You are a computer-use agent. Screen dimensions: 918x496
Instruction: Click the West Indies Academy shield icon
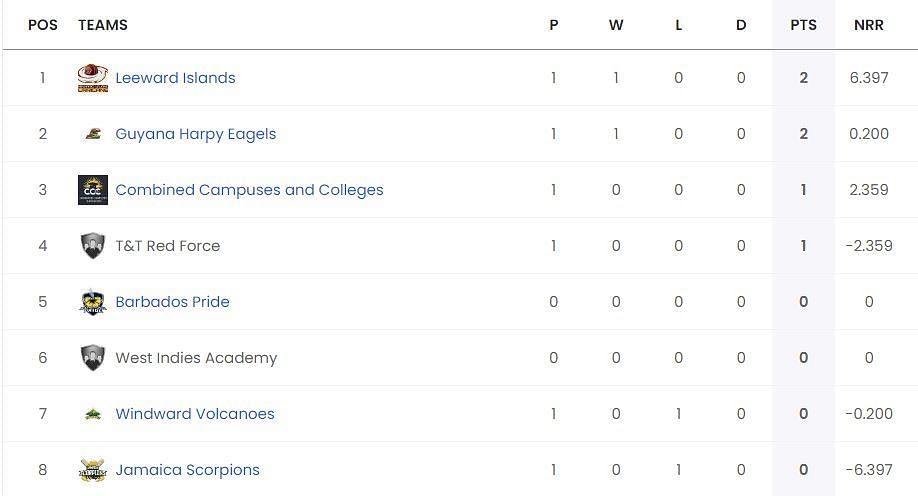[x=93, y=358]
